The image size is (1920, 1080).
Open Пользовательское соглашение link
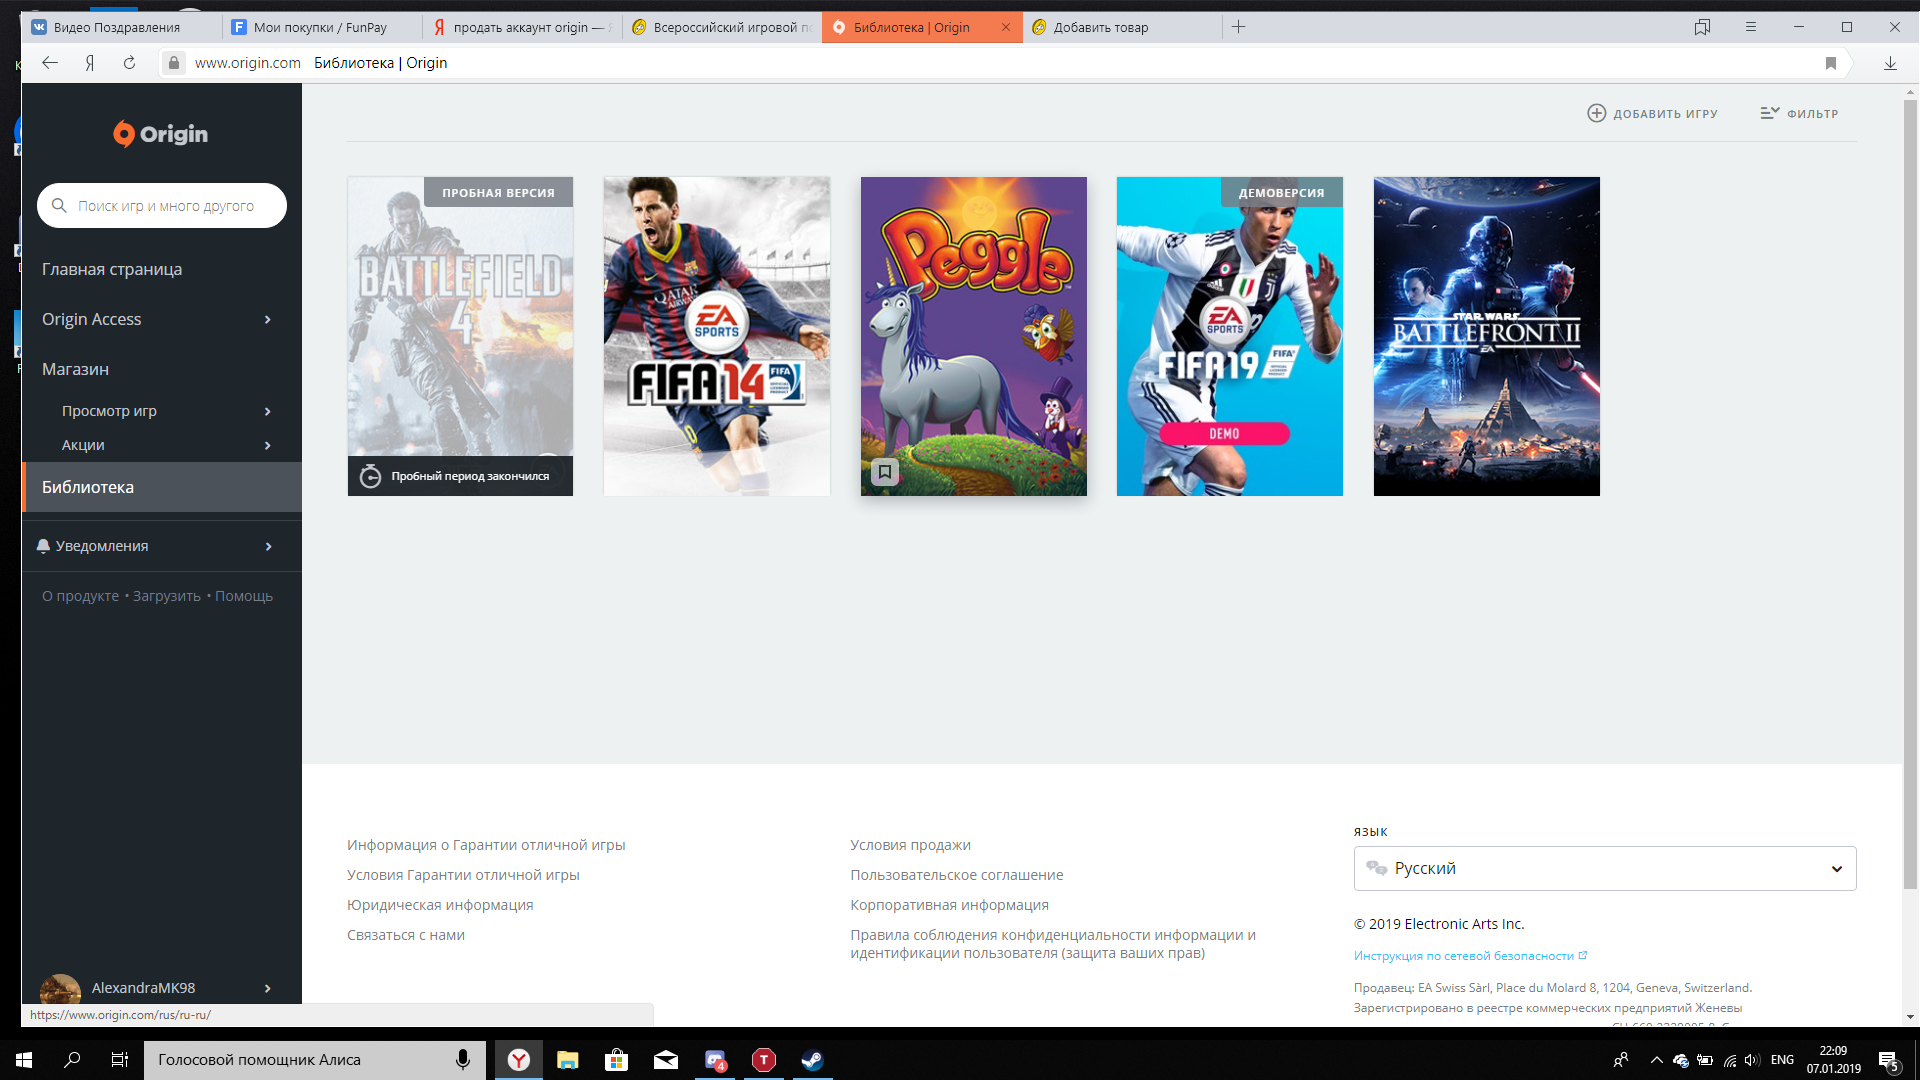(x=957, y=875)
